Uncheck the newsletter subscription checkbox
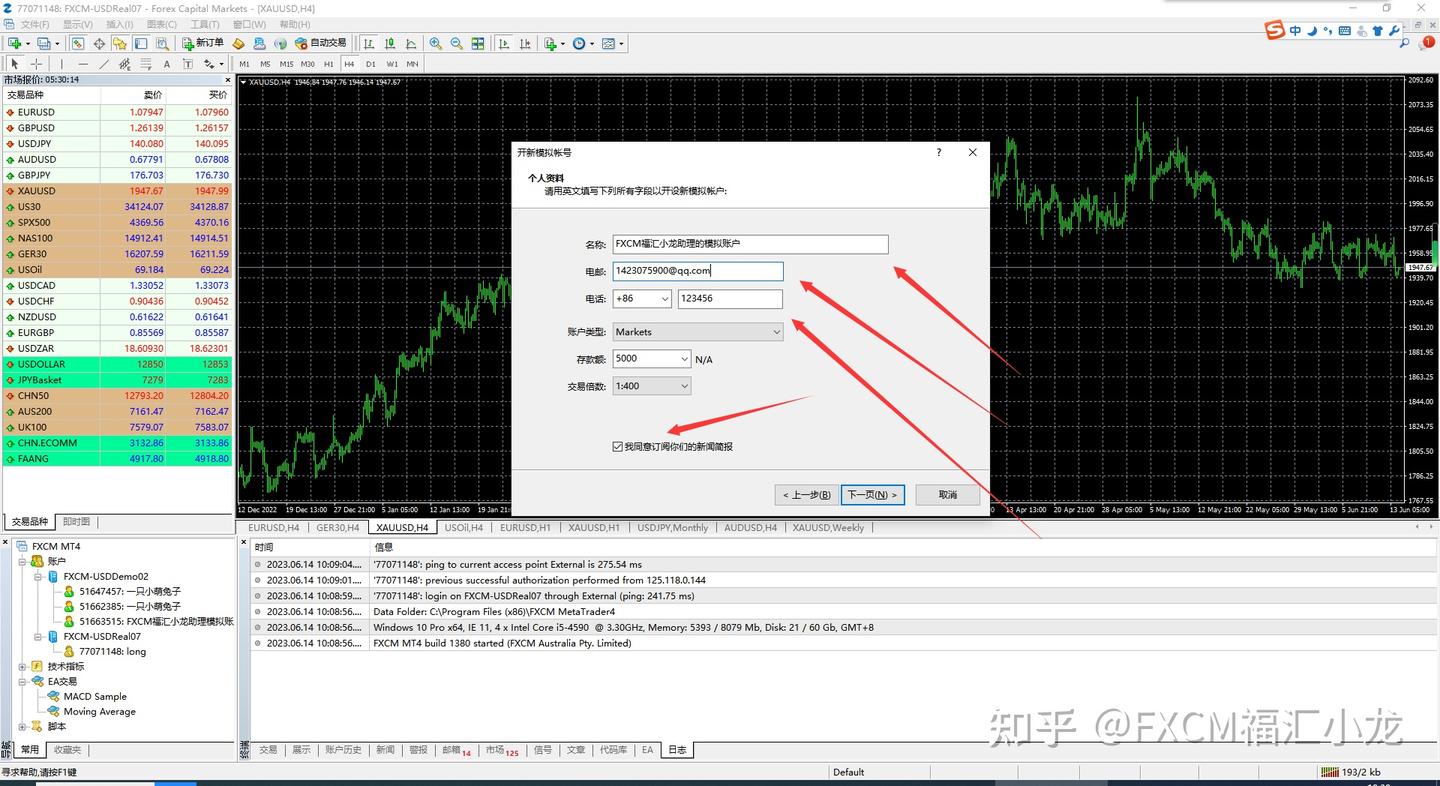This screenshot has height=786, width=1440. 618,446
